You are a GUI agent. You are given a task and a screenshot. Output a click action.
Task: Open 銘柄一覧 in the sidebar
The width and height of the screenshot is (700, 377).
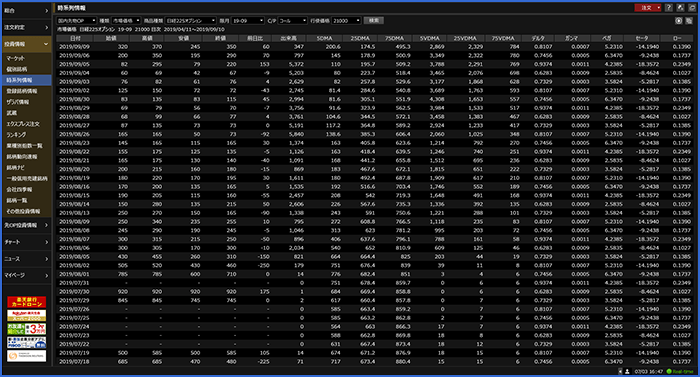(26, 201)
